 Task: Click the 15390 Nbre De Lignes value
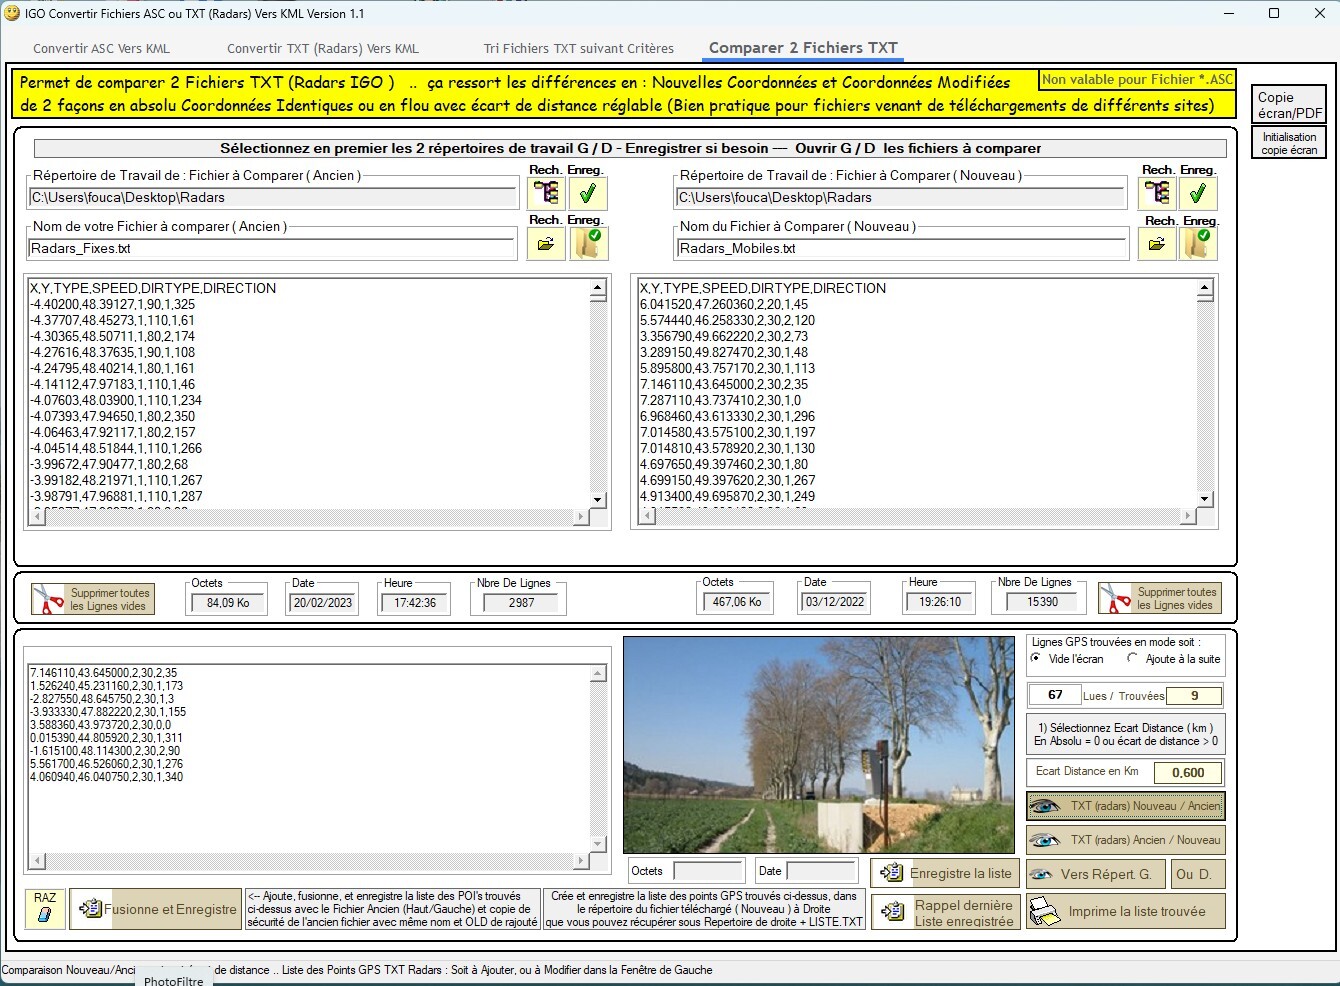[1042, 602]
